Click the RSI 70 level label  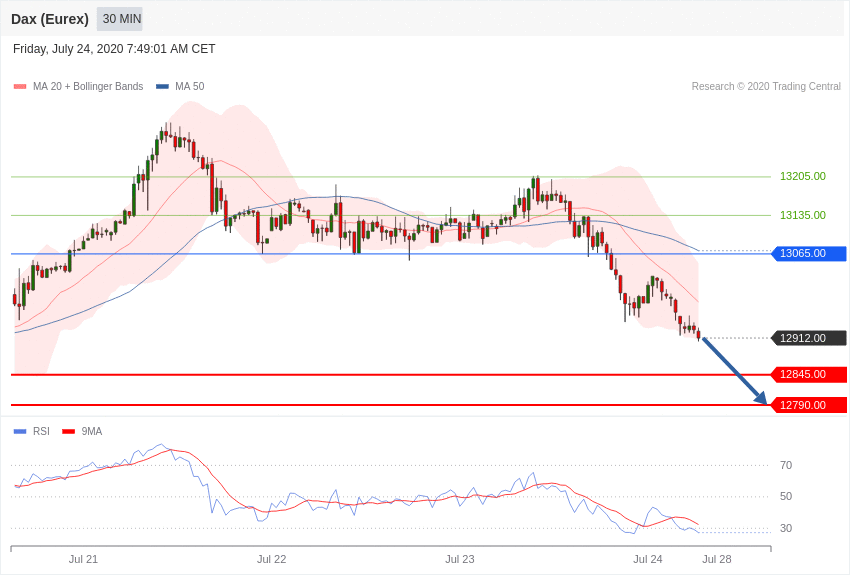point(786,465)
